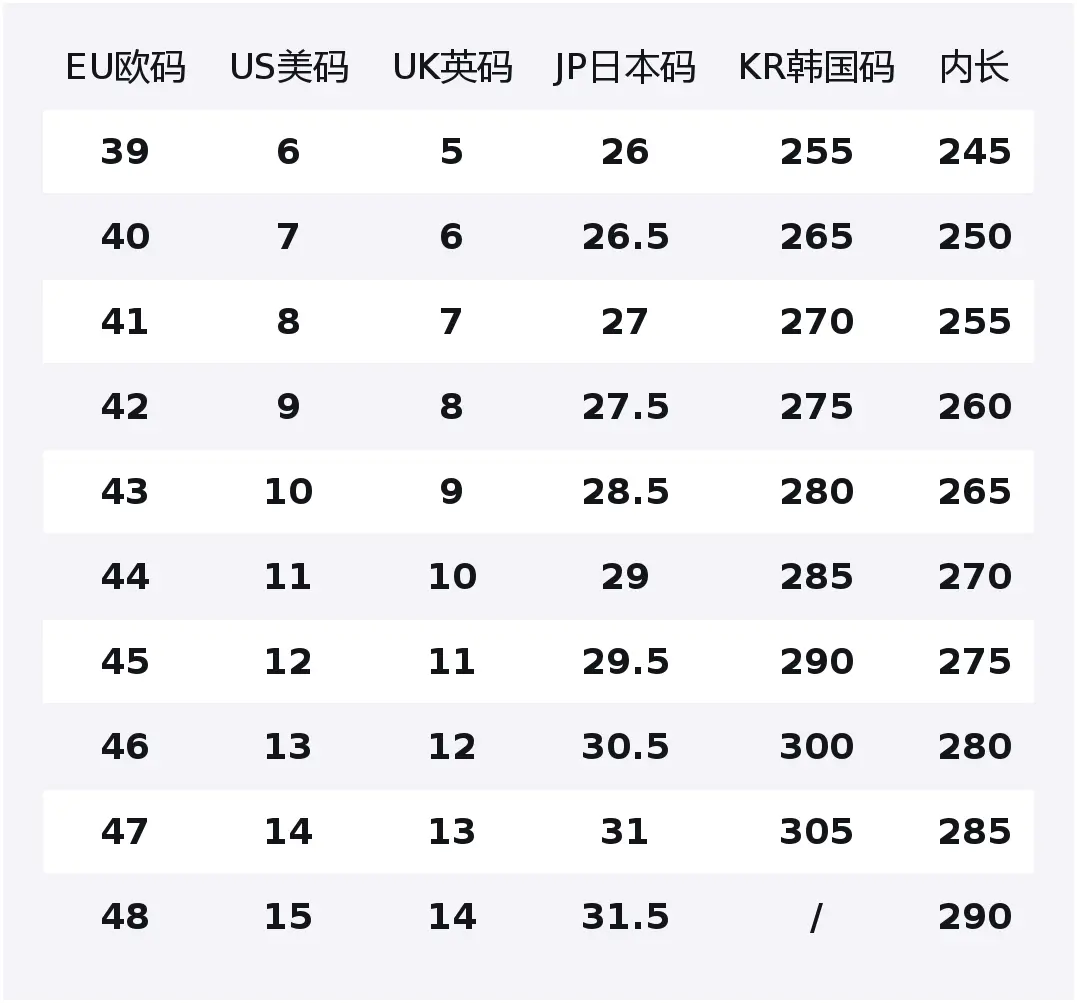Click the slash in KR column
1077x1003 pixels.
pos(816,917)
